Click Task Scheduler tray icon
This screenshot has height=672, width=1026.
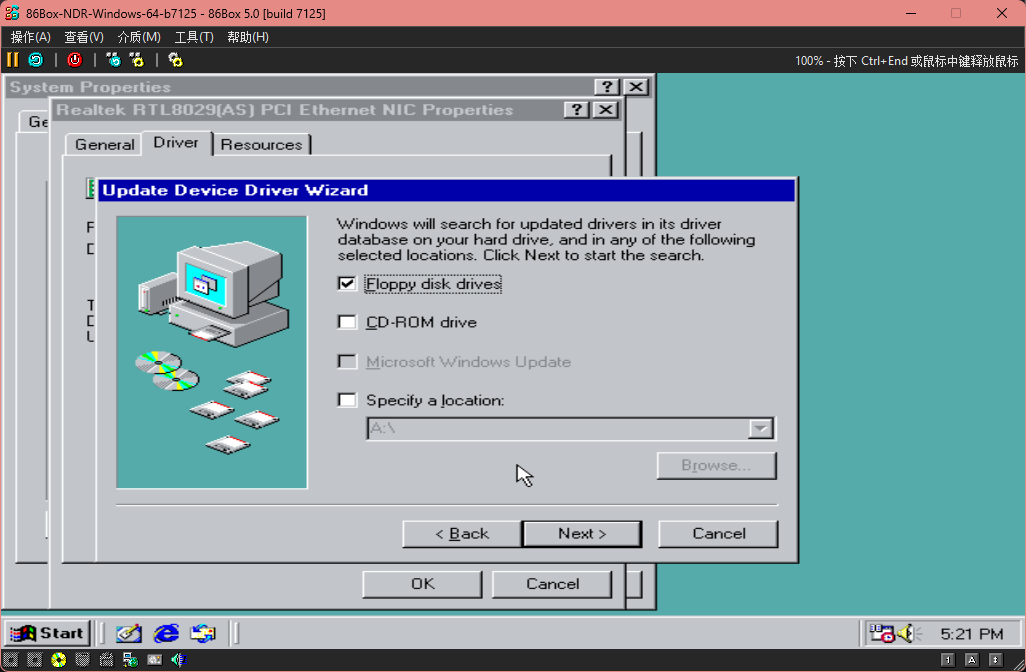[x=881, y=633]
